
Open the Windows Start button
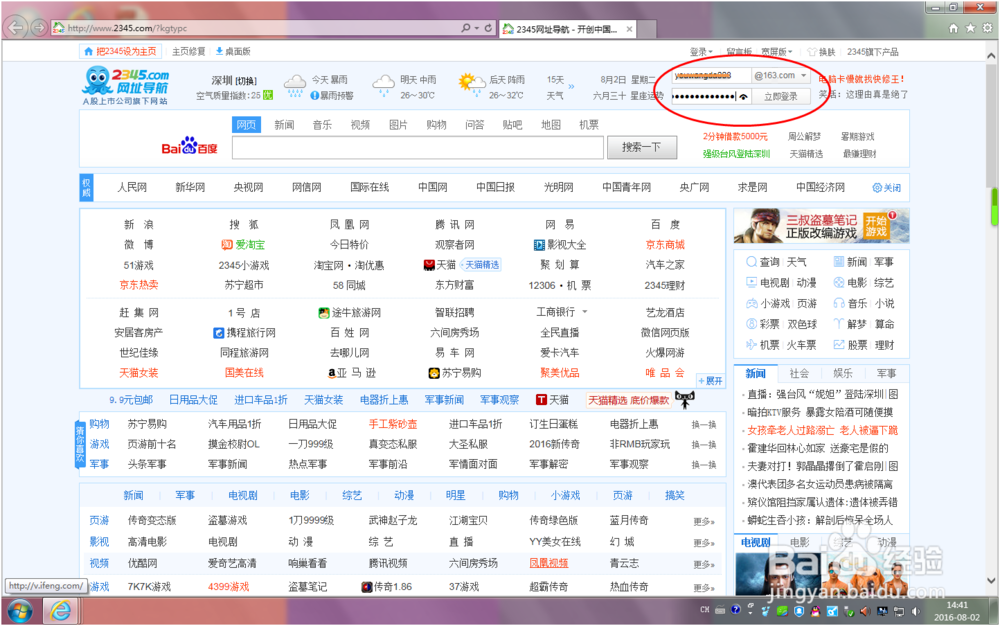click(19, 612)
